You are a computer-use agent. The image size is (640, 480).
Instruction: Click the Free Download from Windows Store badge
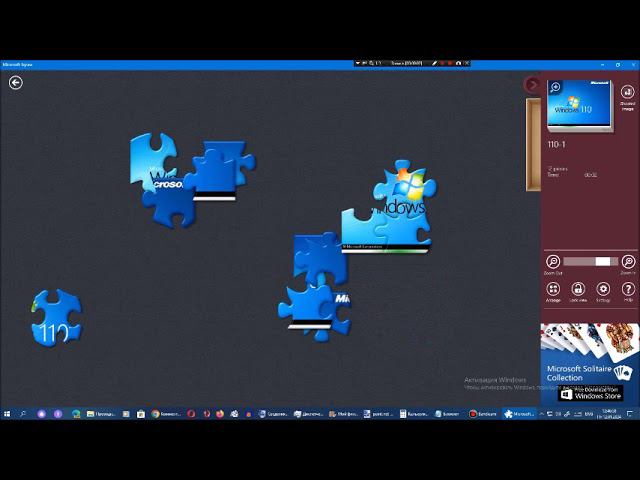(x=591, y=393)
